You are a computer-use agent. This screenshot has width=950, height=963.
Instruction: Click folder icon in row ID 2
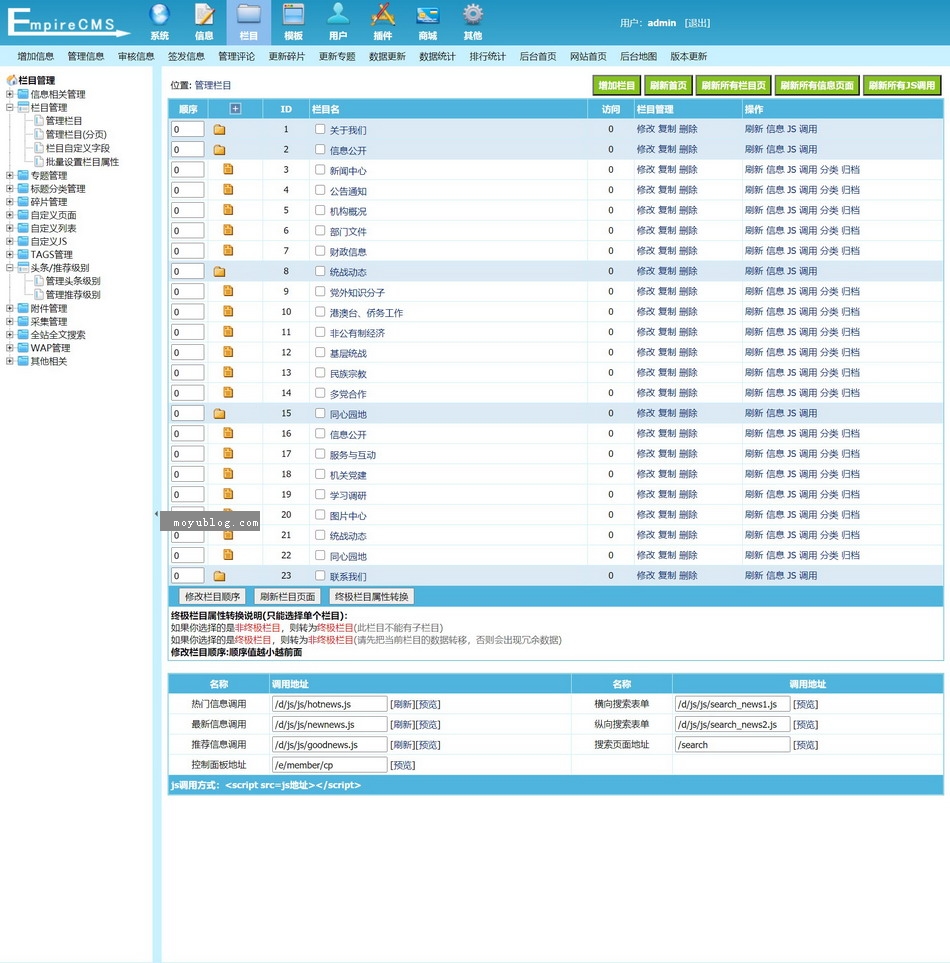point(219,150)
